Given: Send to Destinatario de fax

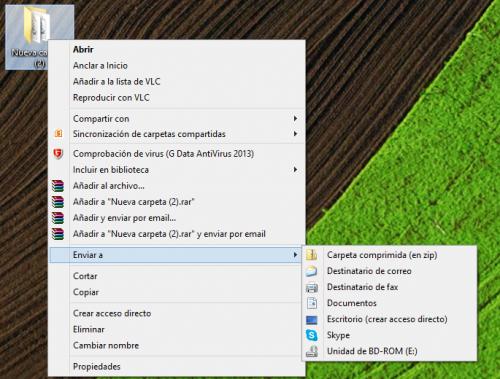Looking at the screenshot, I should tap(389, 287).
